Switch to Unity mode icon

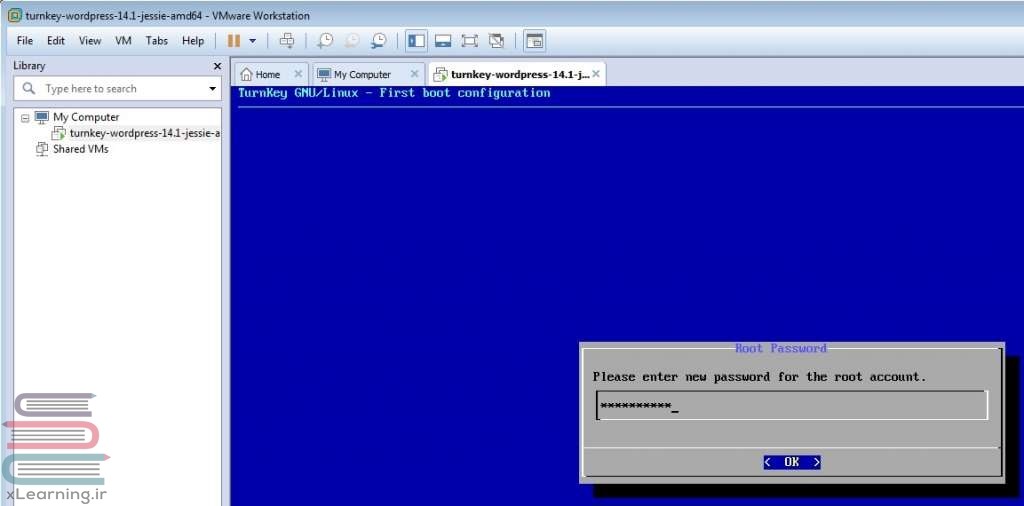pyautogui.click(x=496, y=41)
